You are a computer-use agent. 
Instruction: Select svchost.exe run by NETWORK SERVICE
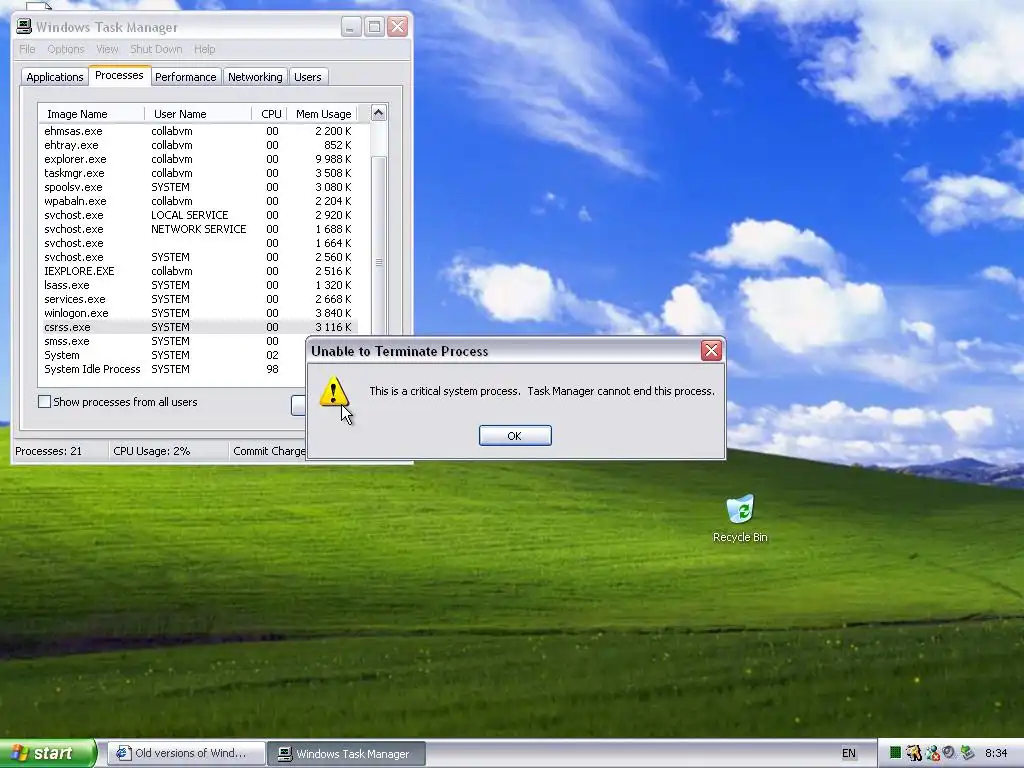[x=200, y=229]
